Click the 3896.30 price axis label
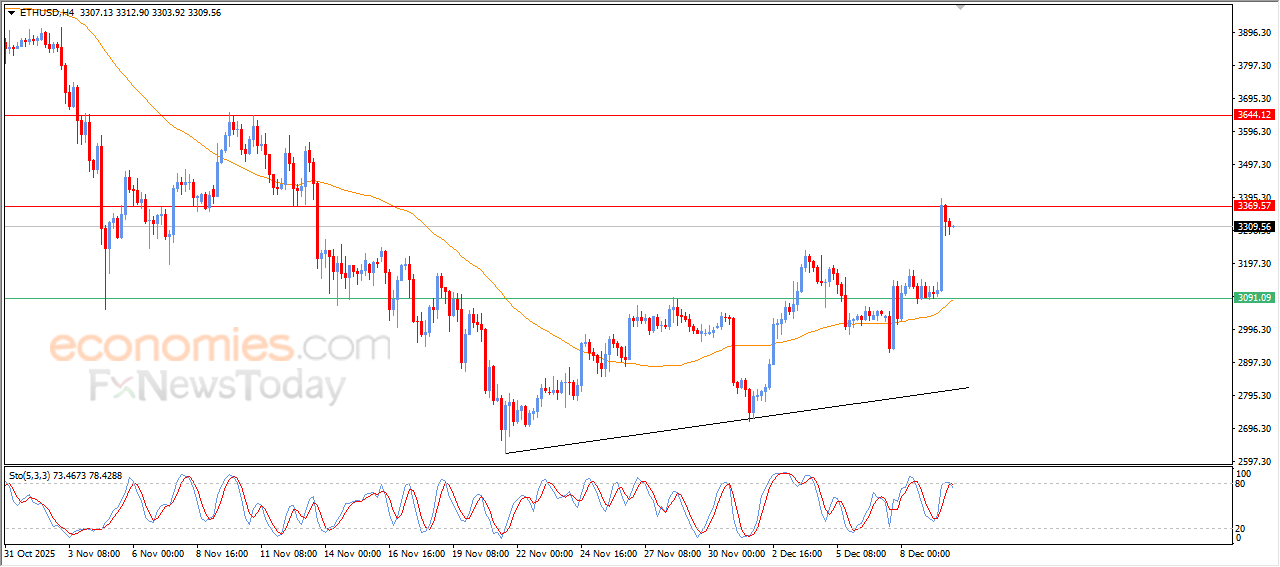This screenshot has height=567, width=1280. pyautogui.click(x=1254, y=33)
